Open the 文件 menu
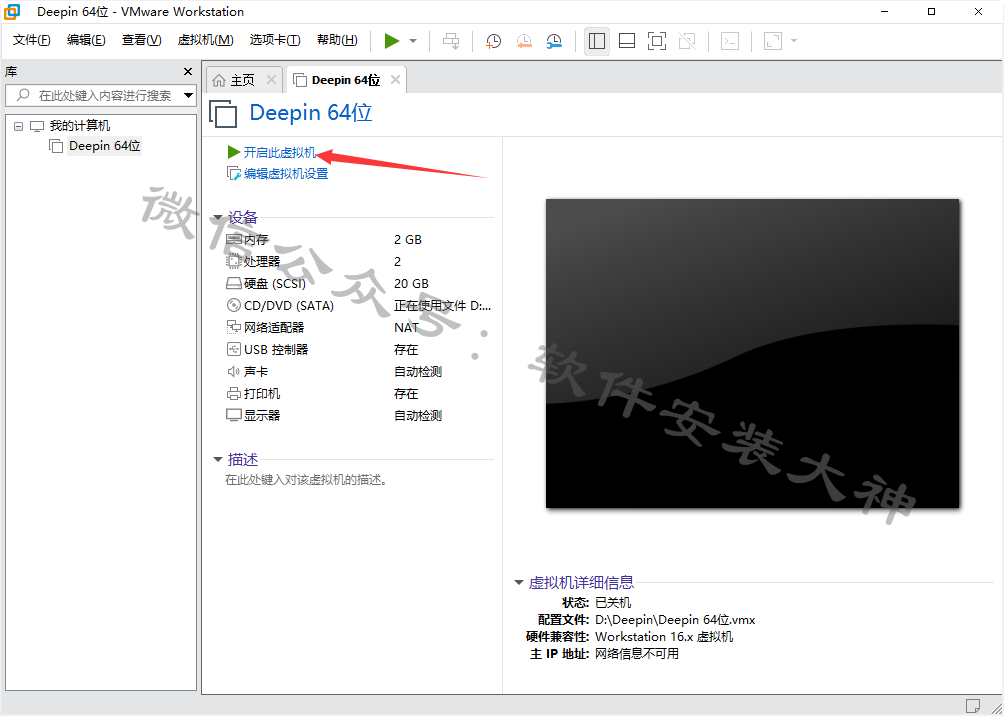This screenshot has width=1004, height=716. pyautogui.click(x=32, y=40)
